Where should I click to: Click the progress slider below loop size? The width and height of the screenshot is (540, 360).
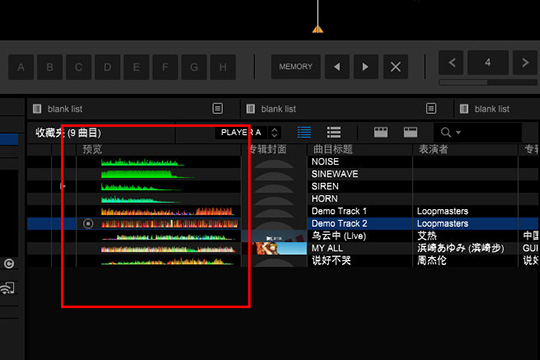(488, 82)
